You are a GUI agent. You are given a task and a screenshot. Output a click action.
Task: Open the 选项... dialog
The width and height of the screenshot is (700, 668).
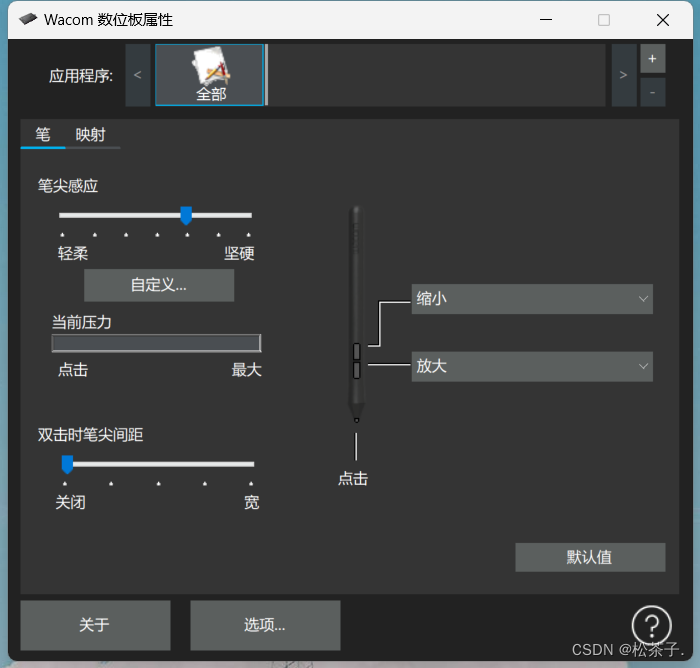tap(265, 625)
